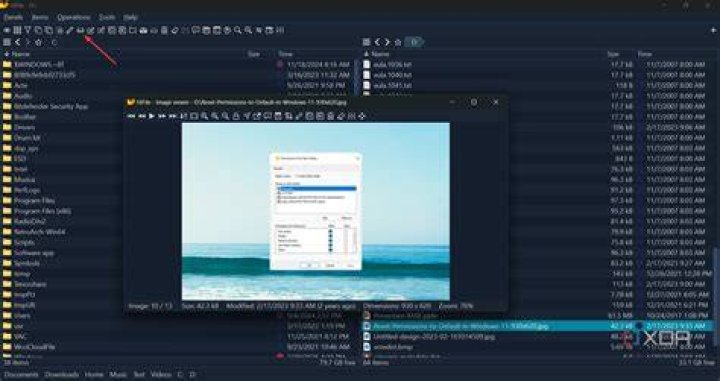Click the filter funnel icon in main toolbar
The width and height of the screenshot is (720, 381).
click(28, 30)
